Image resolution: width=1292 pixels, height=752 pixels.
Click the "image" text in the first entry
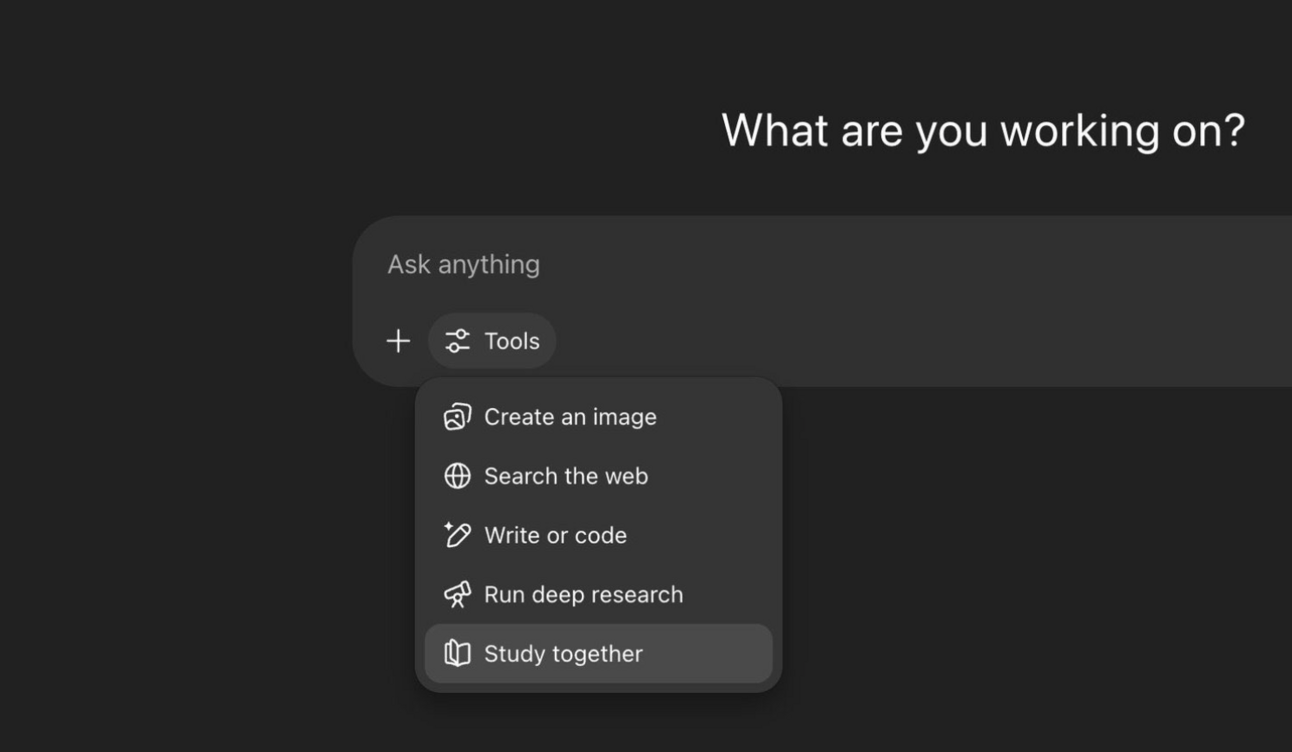(x=627, y=417)
